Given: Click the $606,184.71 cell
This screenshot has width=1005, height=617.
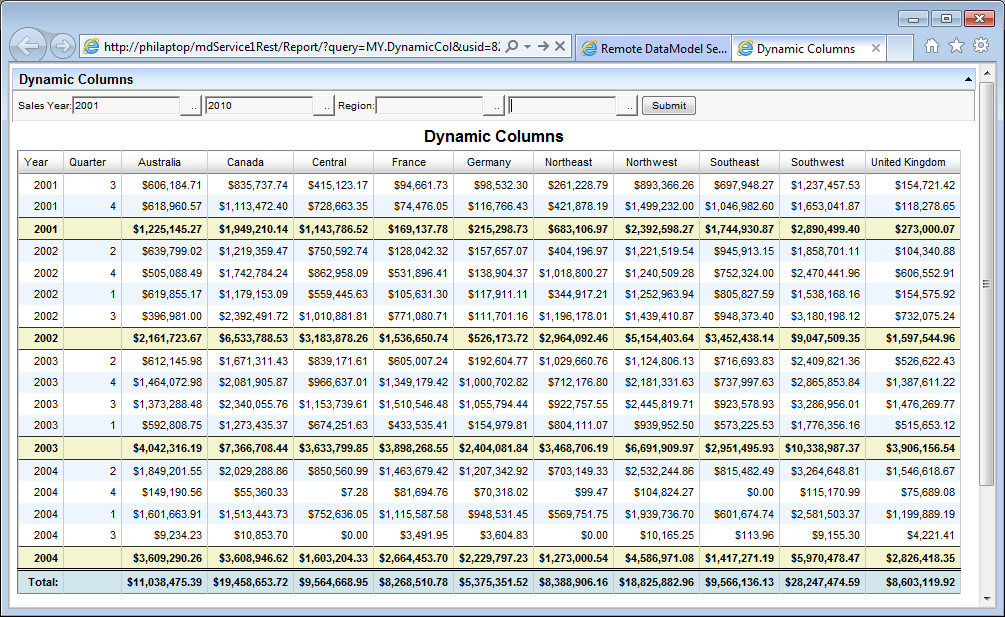Looking at the screenshot, I should [164, 185].
